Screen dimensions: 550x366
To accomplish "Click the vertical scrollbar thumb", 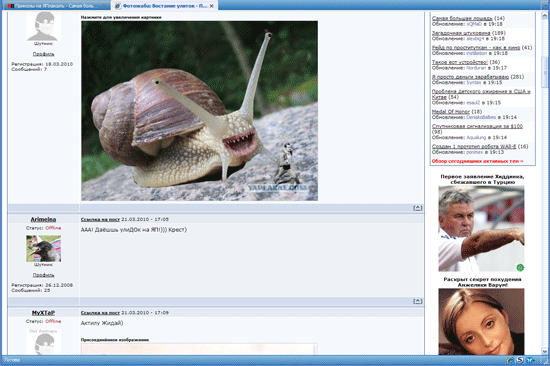I will (x=545, y=73).
